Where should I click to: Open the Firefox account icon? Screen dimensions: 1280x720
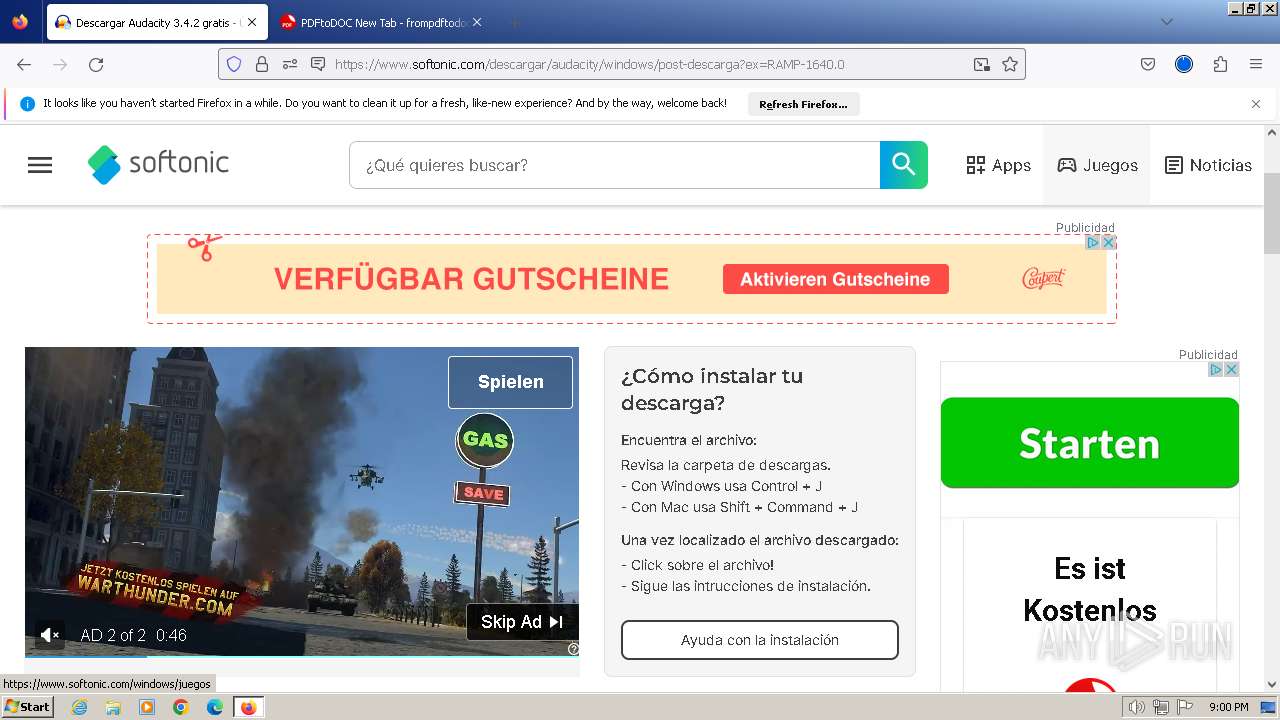point(1184,64)
